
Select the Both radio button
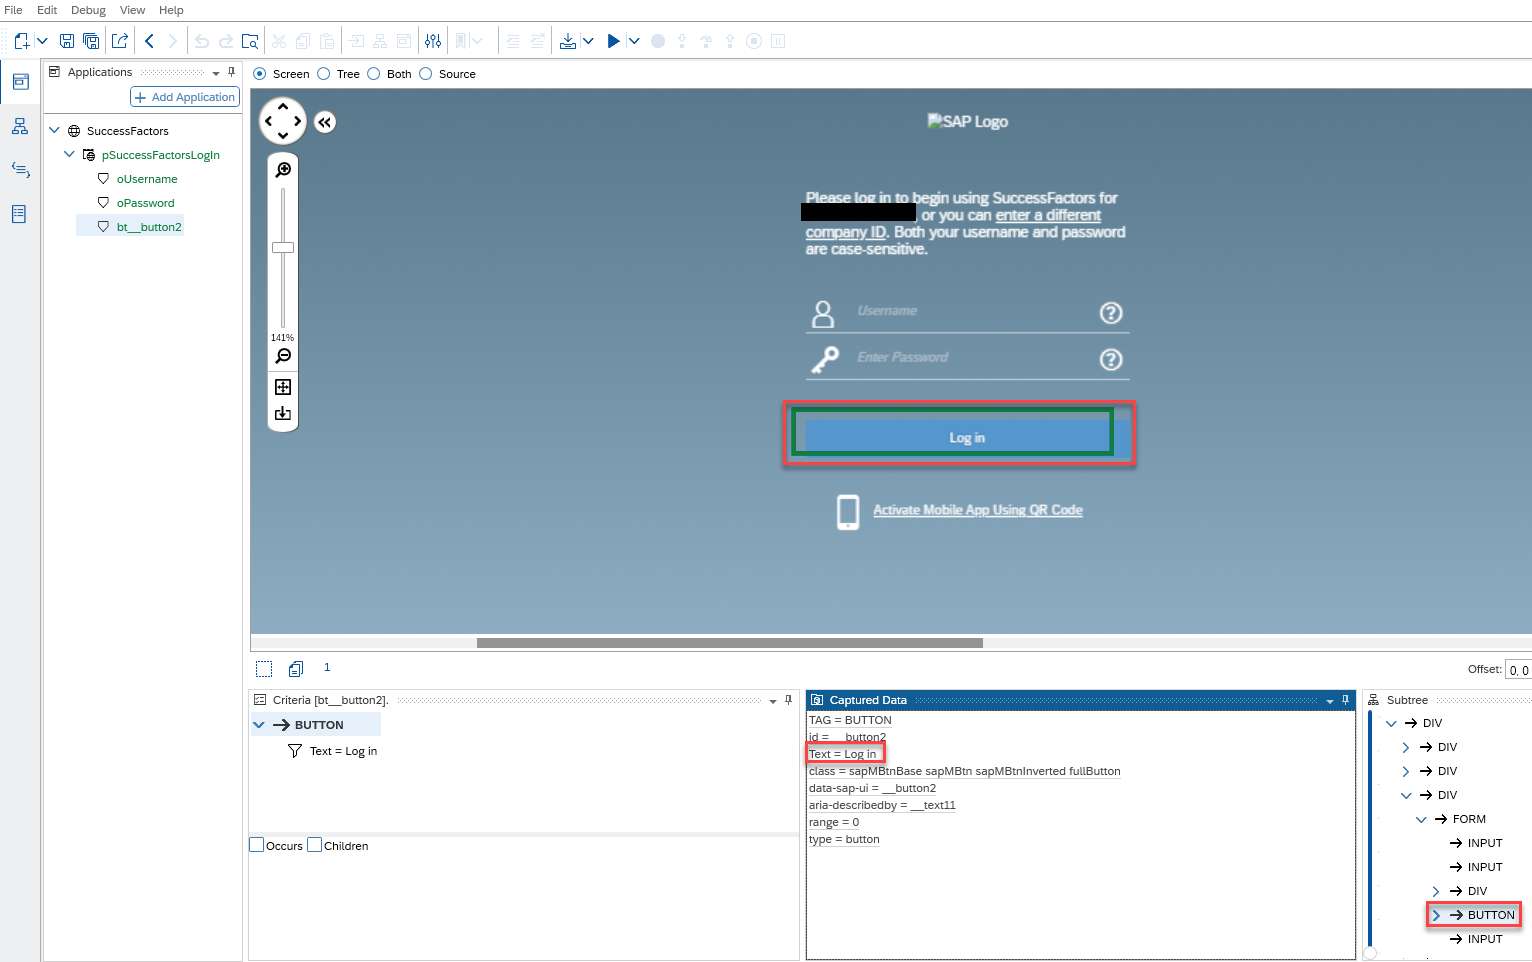point(373,73)
